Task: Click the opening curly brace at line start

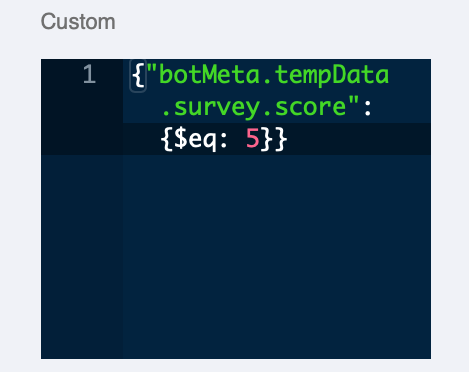Action: pyautogui.click(x=138, y=76)
